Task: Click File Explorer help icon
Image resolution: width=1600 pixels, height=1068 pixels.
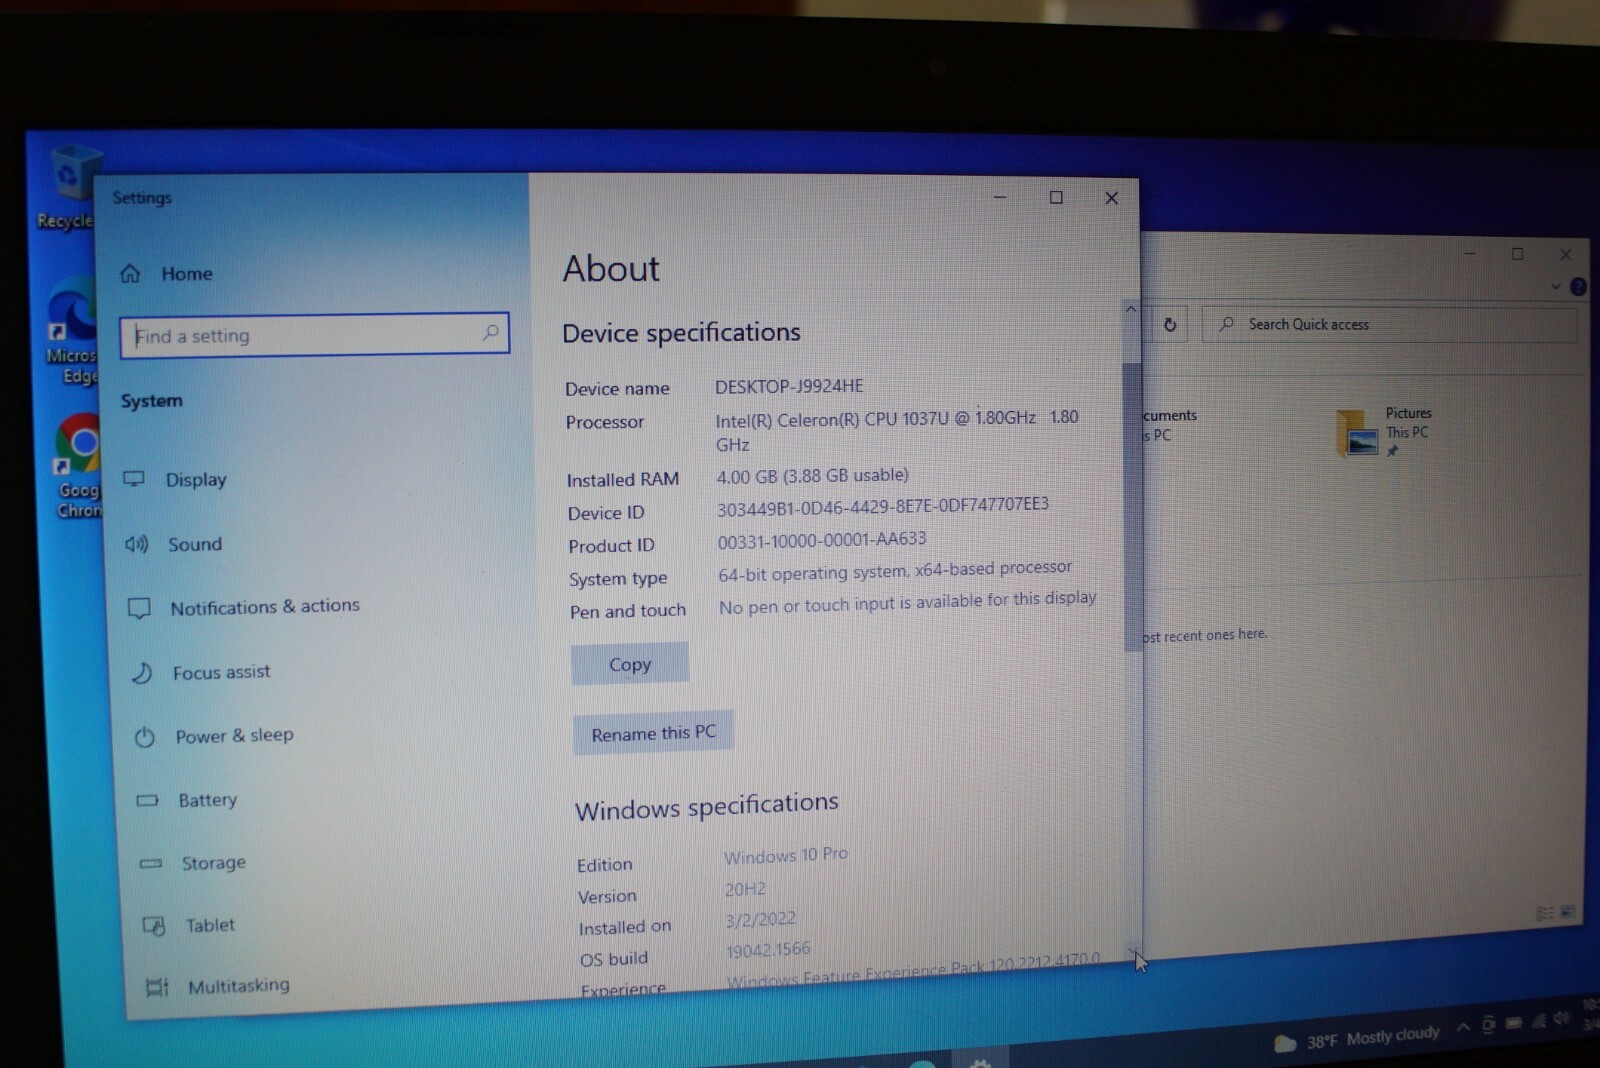Action: click(x=1578, y=287)
